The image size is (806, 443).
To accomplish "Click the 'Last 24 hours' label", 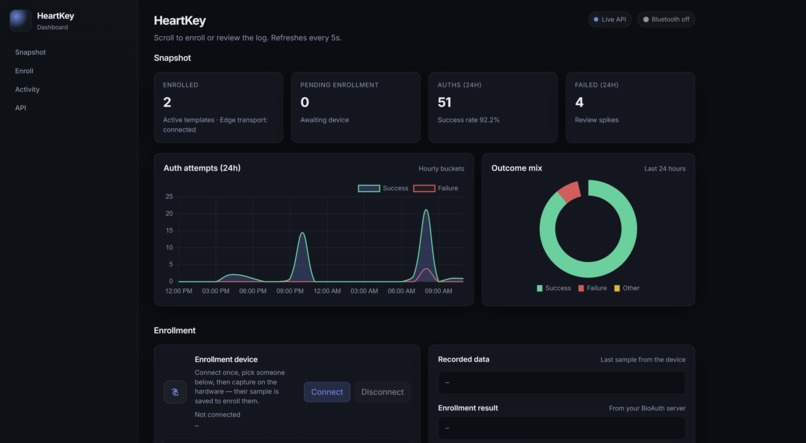I will pyautogui.click(x=665, y=169).
